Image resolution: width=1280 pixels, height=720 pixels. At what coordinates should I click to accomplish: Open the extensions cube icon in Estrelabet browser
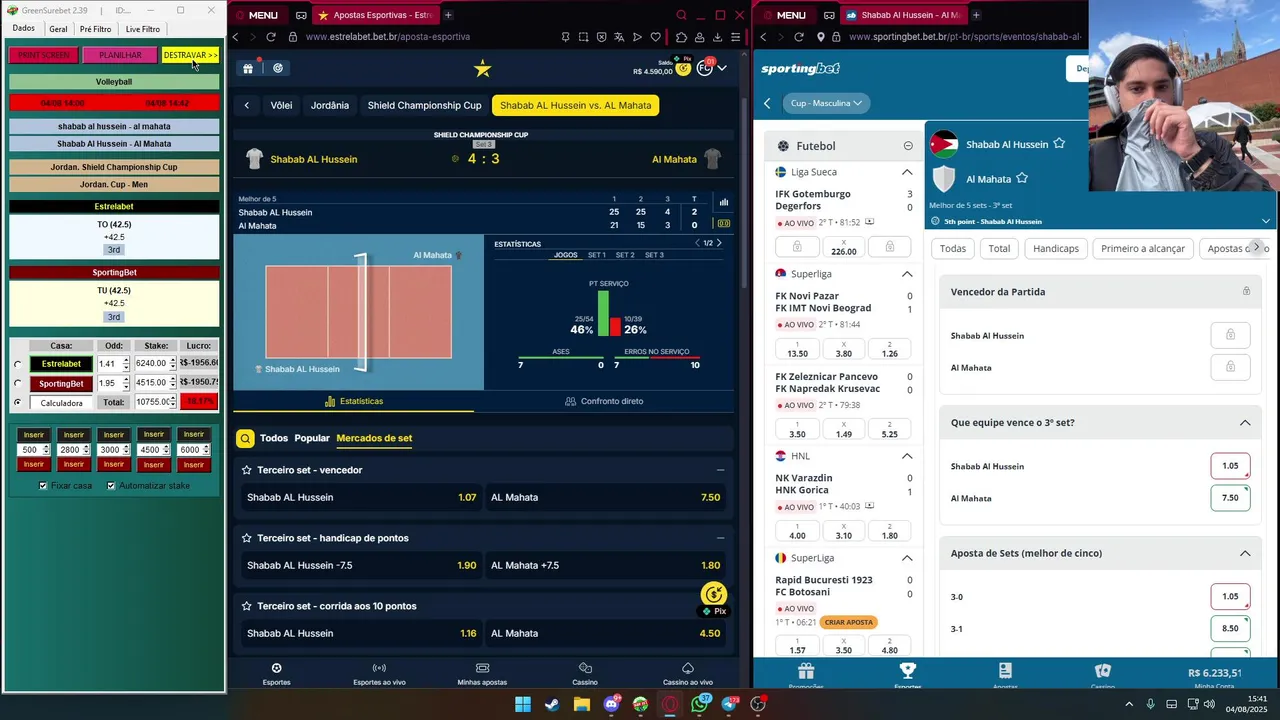[682, 37]
